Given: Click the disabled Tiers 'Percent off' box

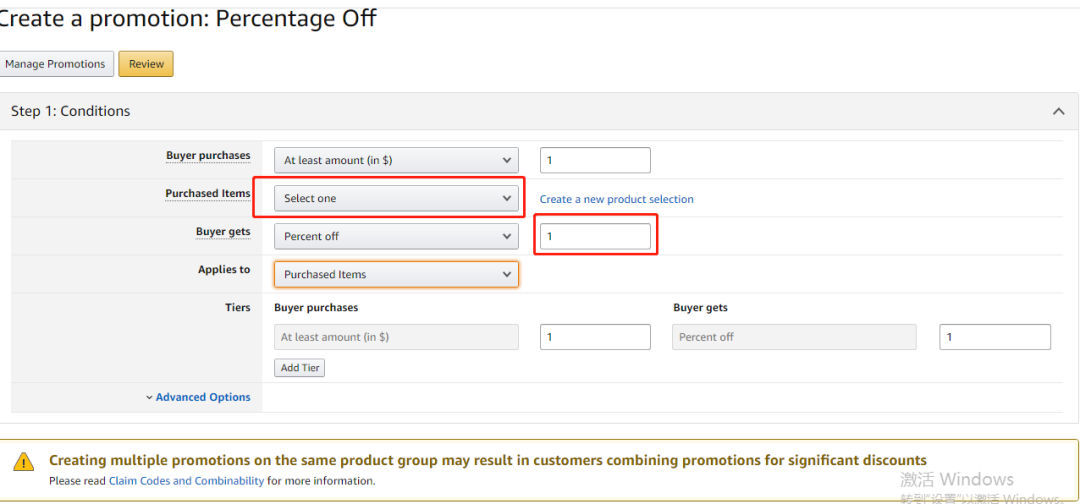Looking at the screenshot, I should (794, 337).
